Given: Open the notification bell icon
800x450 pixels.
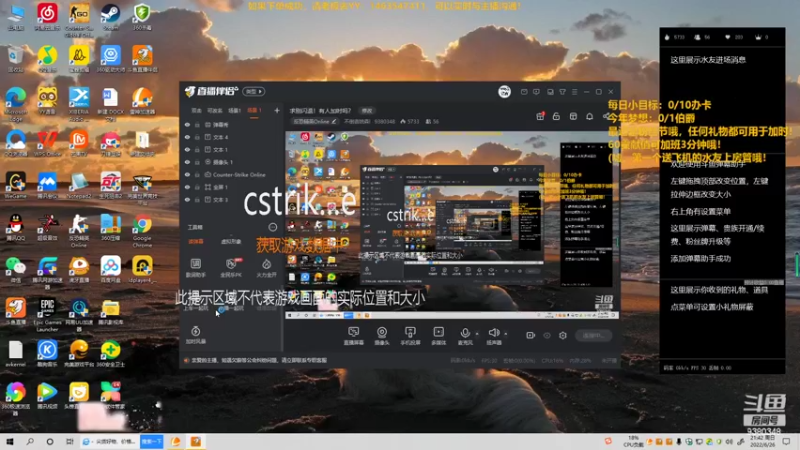Looking at the screenshot, I should [x=589, y=116].
